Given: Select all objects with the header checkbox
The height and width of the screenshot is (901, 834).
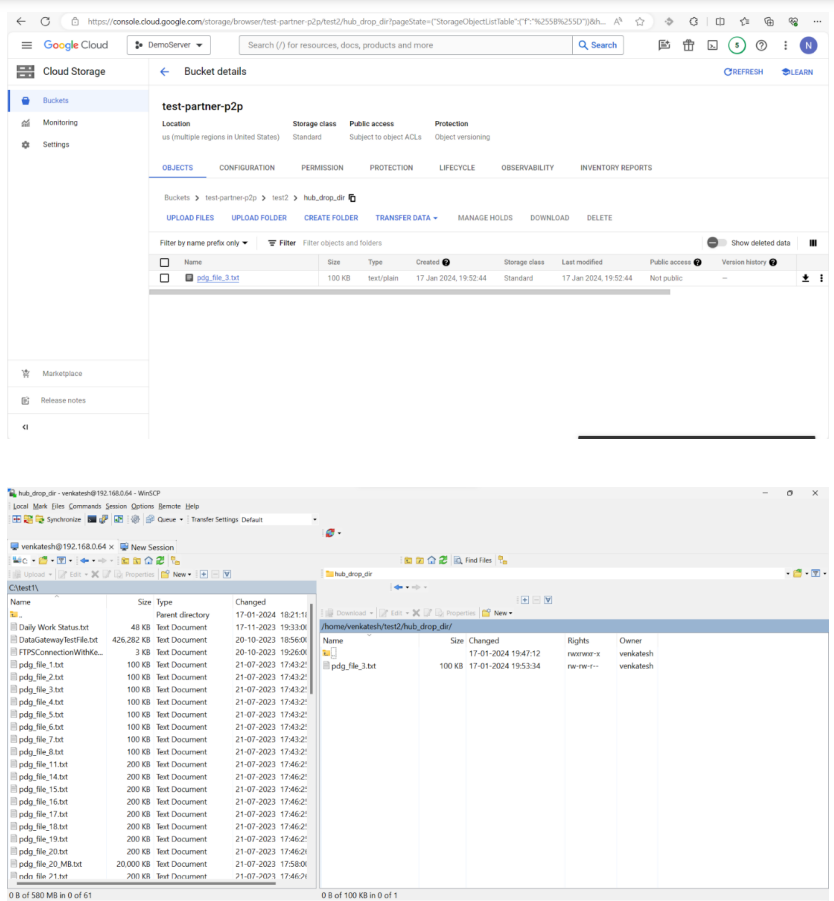Looking at the screenshot, I should click(x=165, y=262).
